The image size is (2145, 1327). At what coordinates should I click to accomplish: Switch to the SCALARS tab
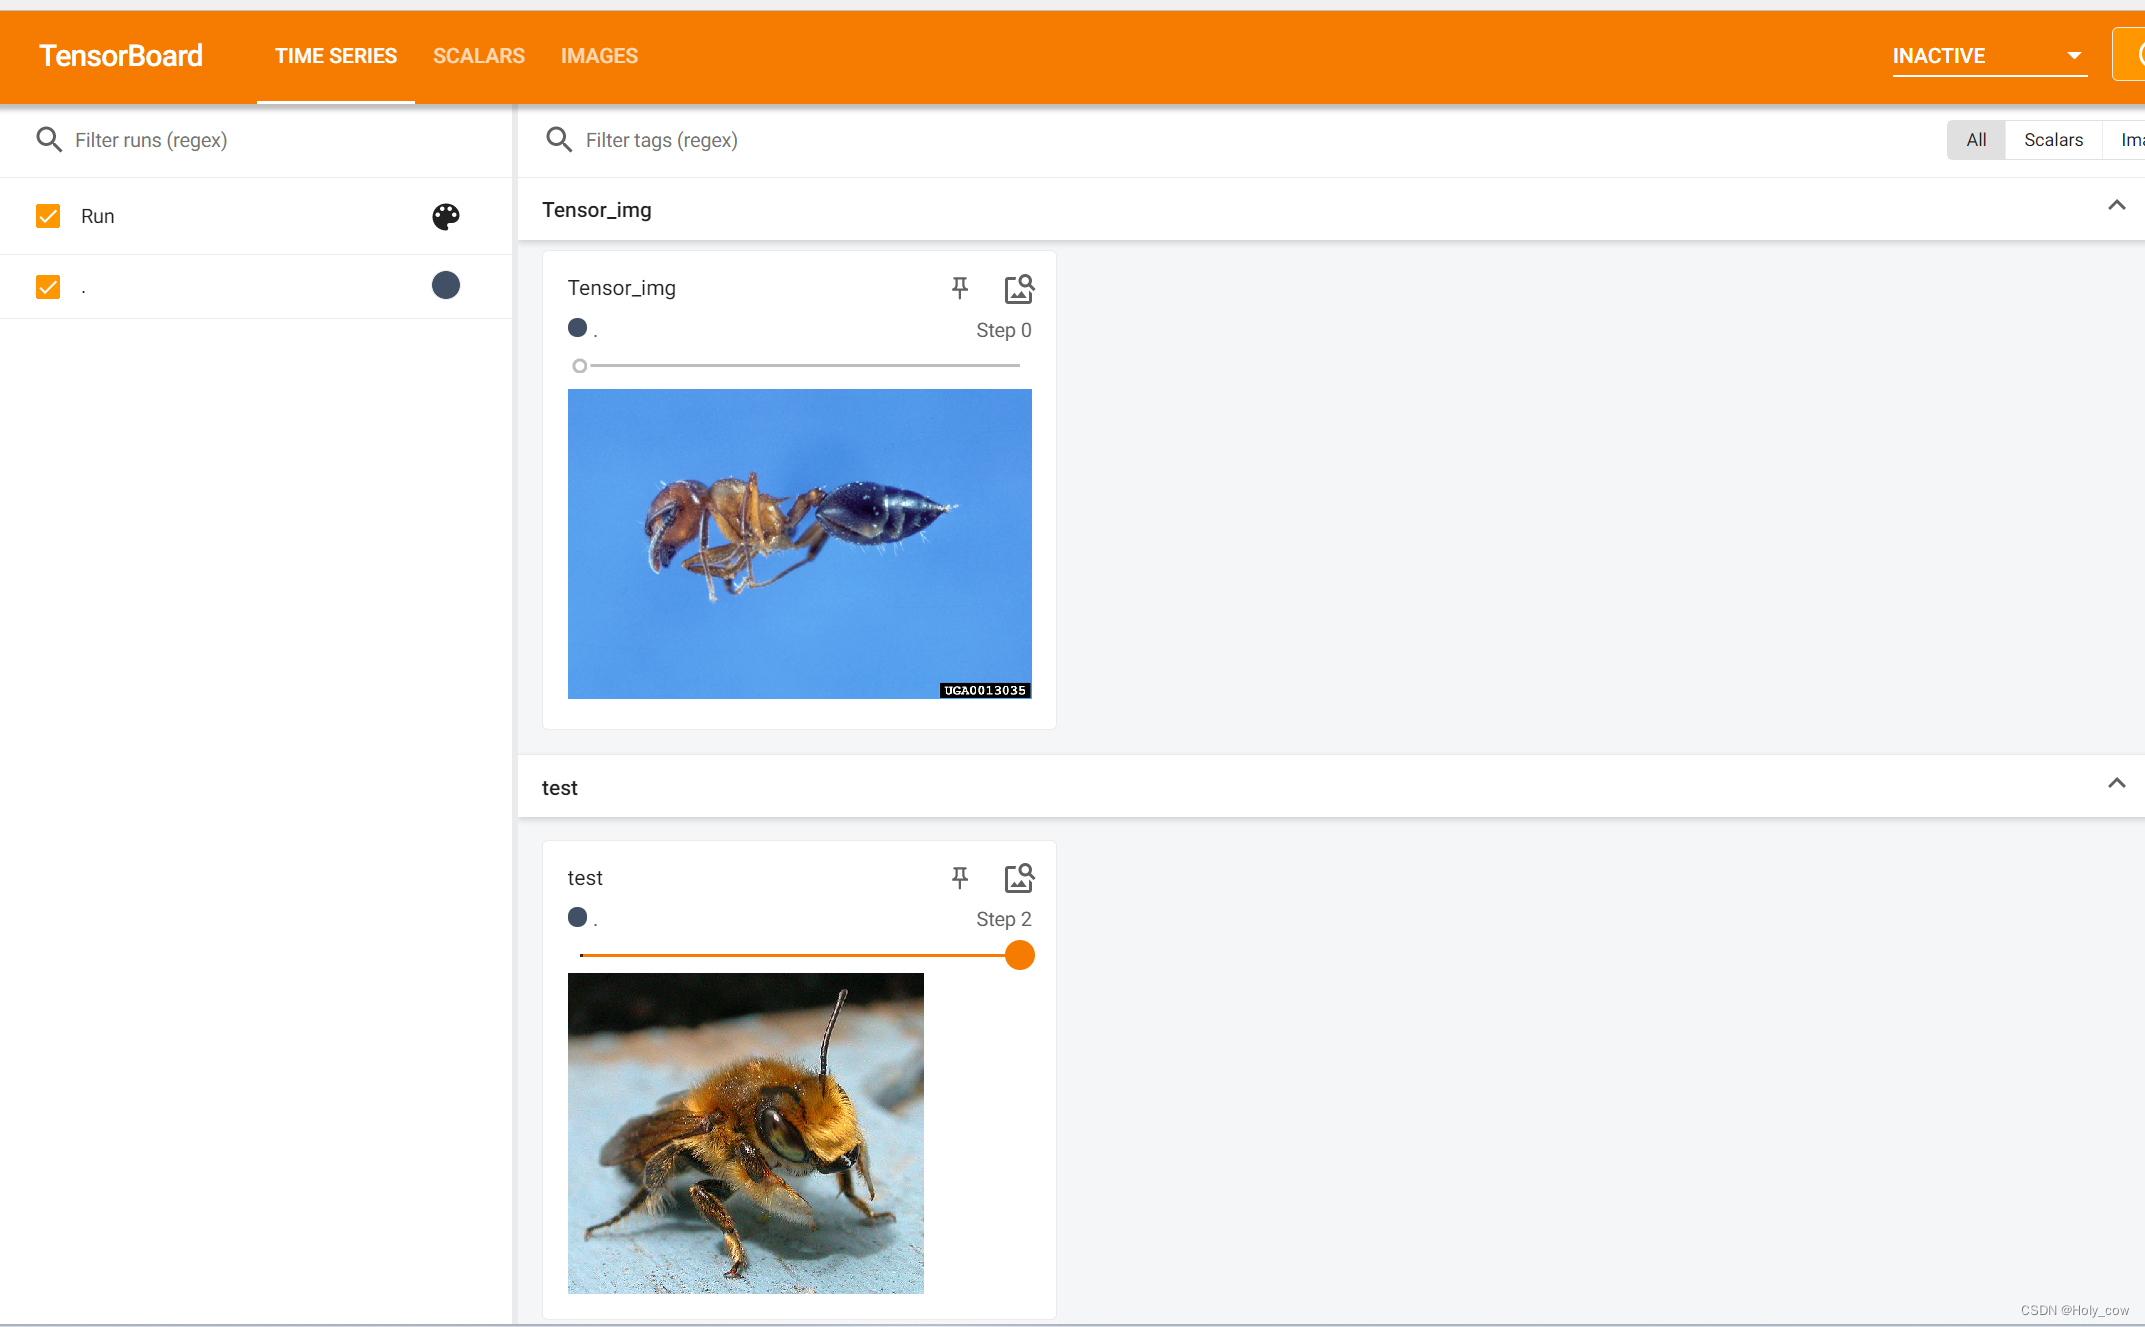point(478,56)
